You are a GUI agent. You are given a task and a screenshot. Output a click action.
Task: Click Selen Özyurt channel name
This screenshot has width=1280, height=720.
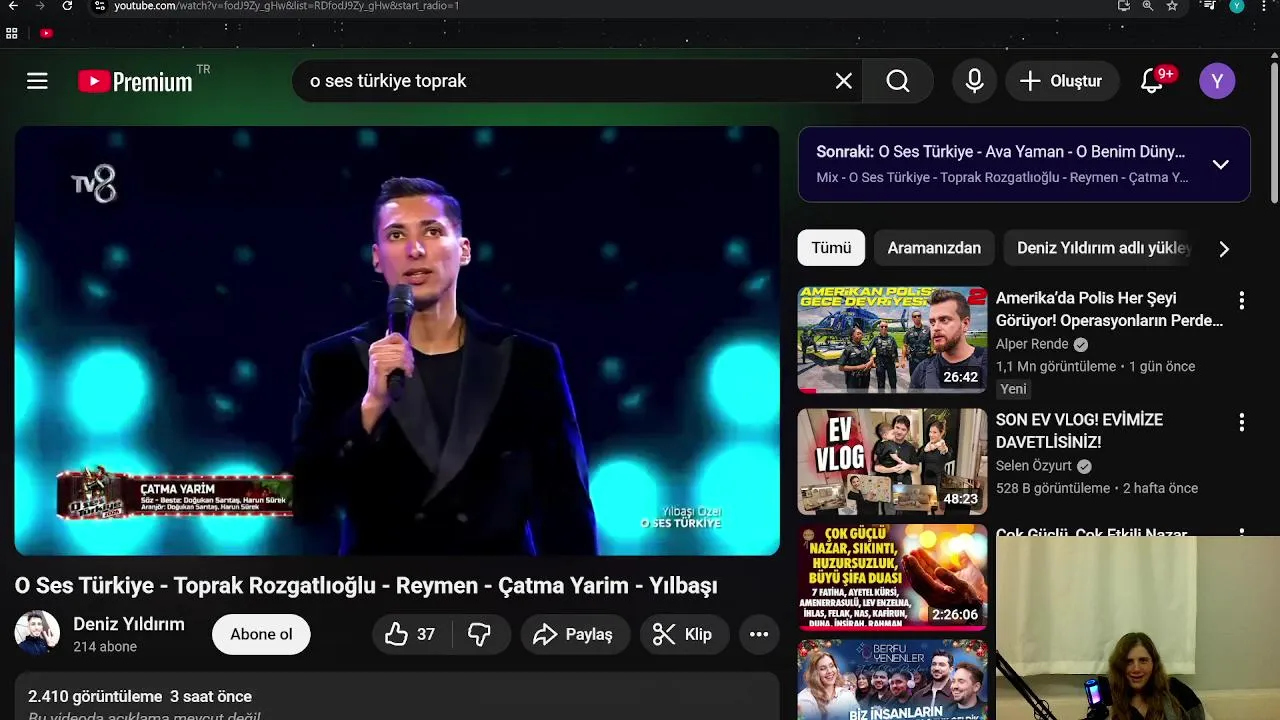1033,466
